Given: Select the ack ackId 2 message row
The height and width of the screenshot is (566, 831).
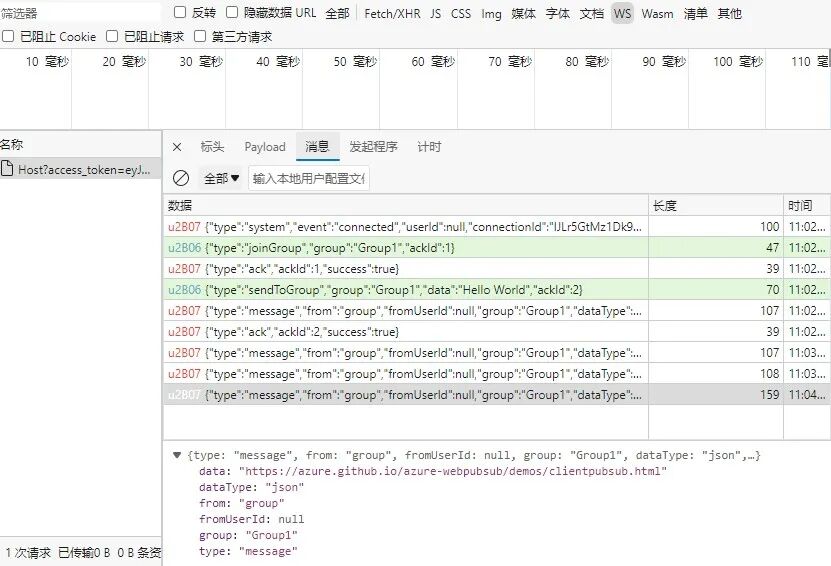Looking at the screenshot, I should pyautogui.click(x=497, y=332).
